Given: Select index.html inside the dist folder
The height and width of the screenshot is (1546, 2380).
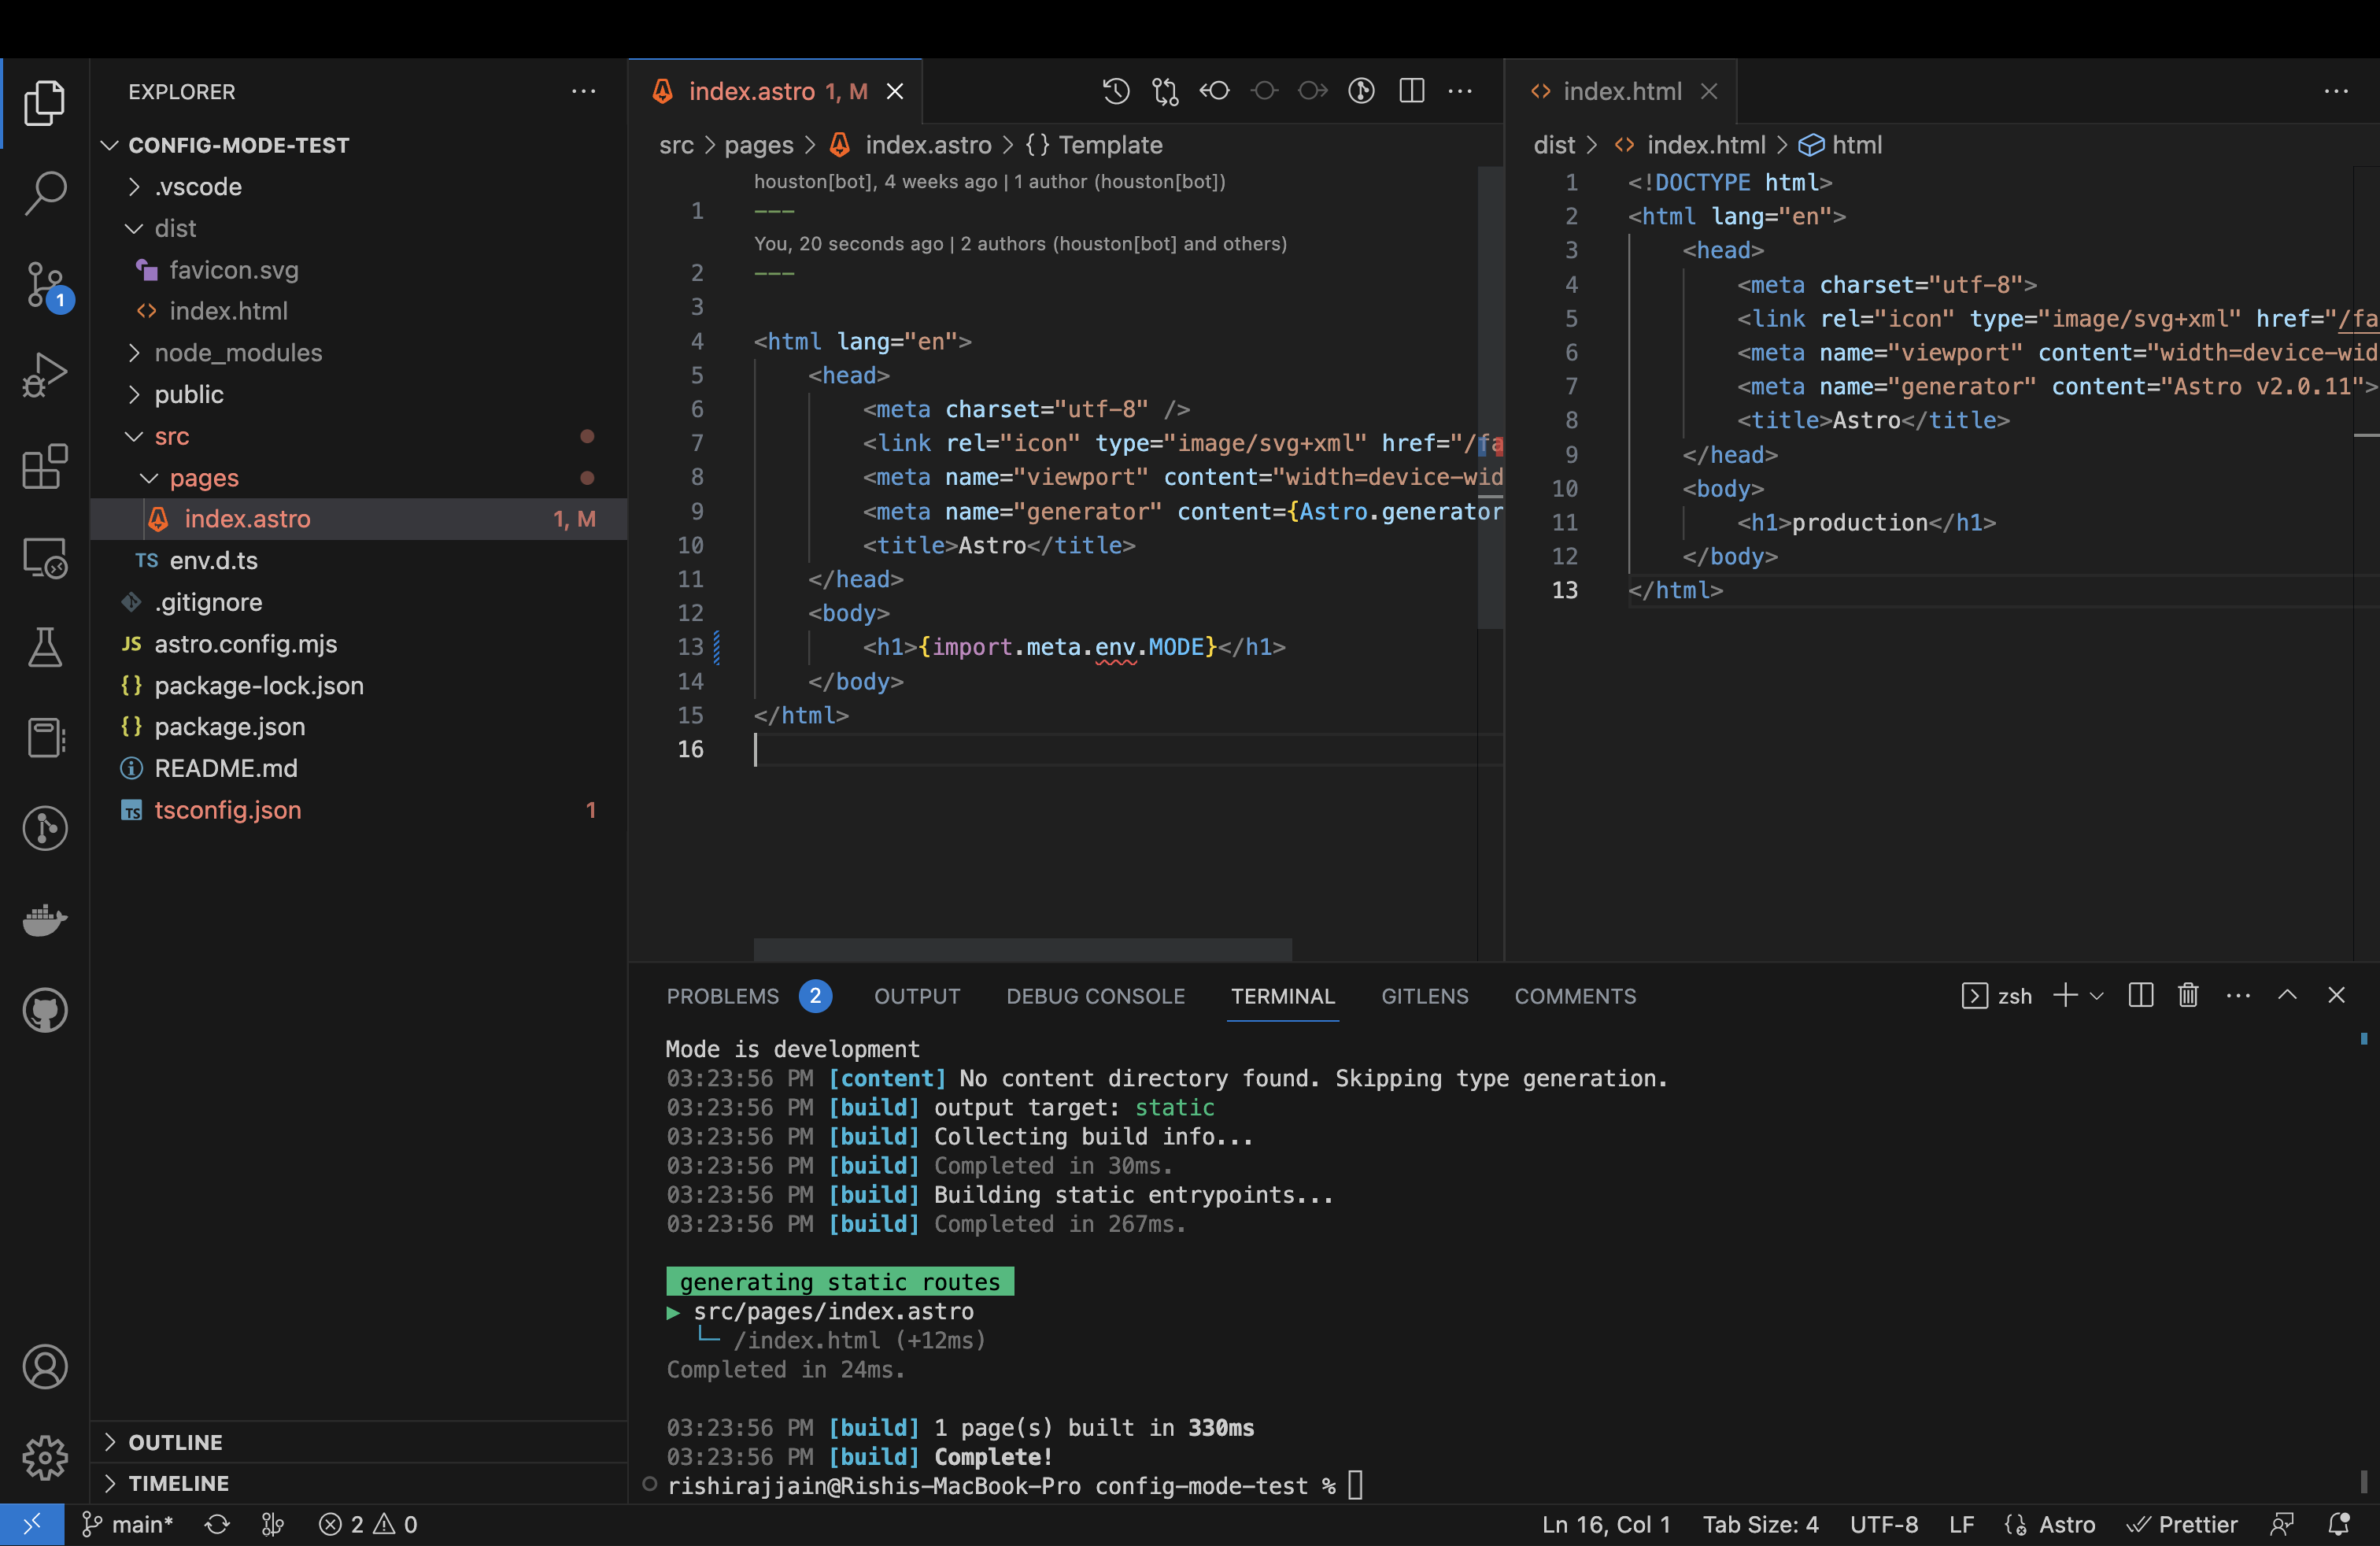Looking at the screenshot, I should 229,311.
